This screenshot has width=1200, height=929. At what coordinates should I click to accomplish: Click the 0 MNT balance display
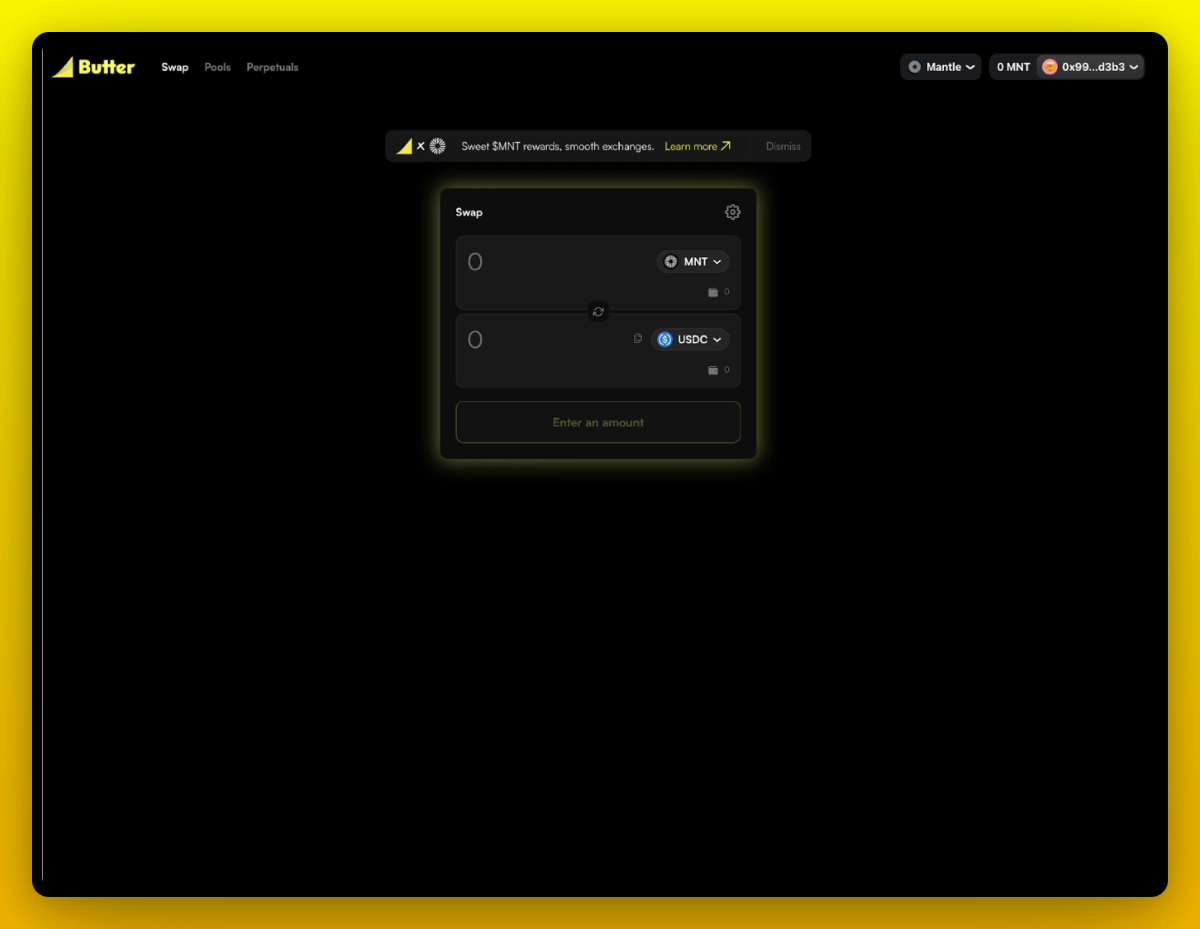(1013, 67)
